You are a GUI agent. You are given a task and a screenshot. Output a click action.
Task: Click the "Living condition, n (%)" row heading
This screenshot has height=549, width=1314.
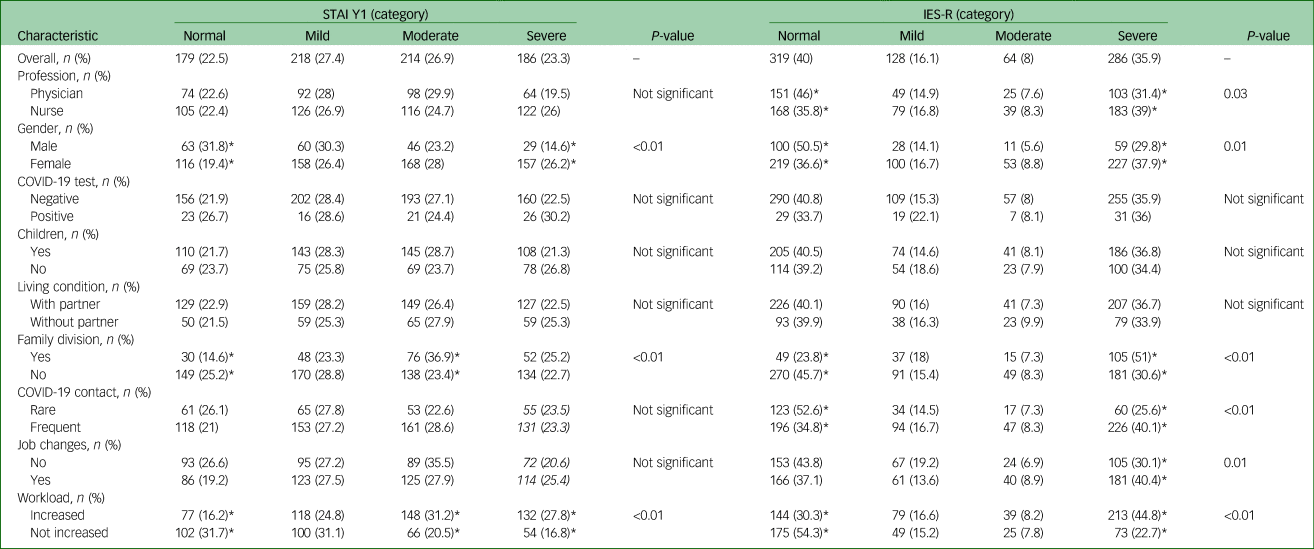click(x=70, y=287)
